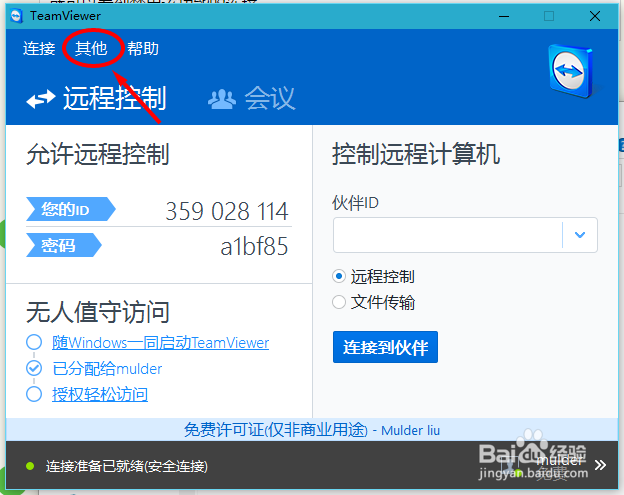Select the 文件传输 radio button

pyautogui.click(x=339, y=302)
